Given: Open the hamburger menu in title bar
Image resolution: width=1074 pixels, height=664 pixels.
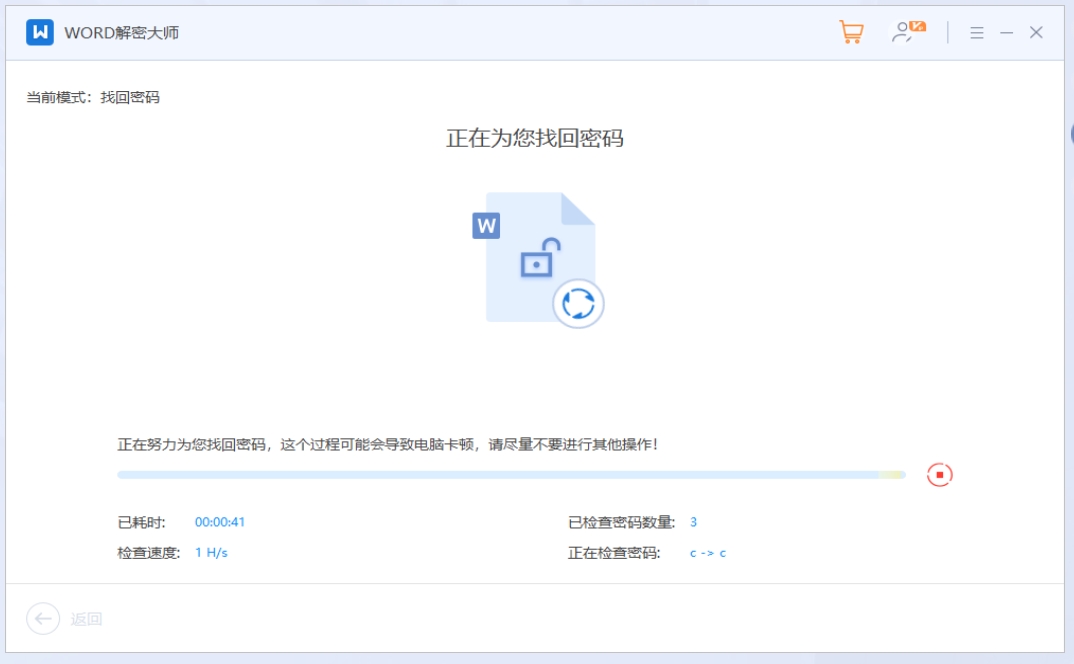Looking at the screenshot, I should tap(977, 32).
